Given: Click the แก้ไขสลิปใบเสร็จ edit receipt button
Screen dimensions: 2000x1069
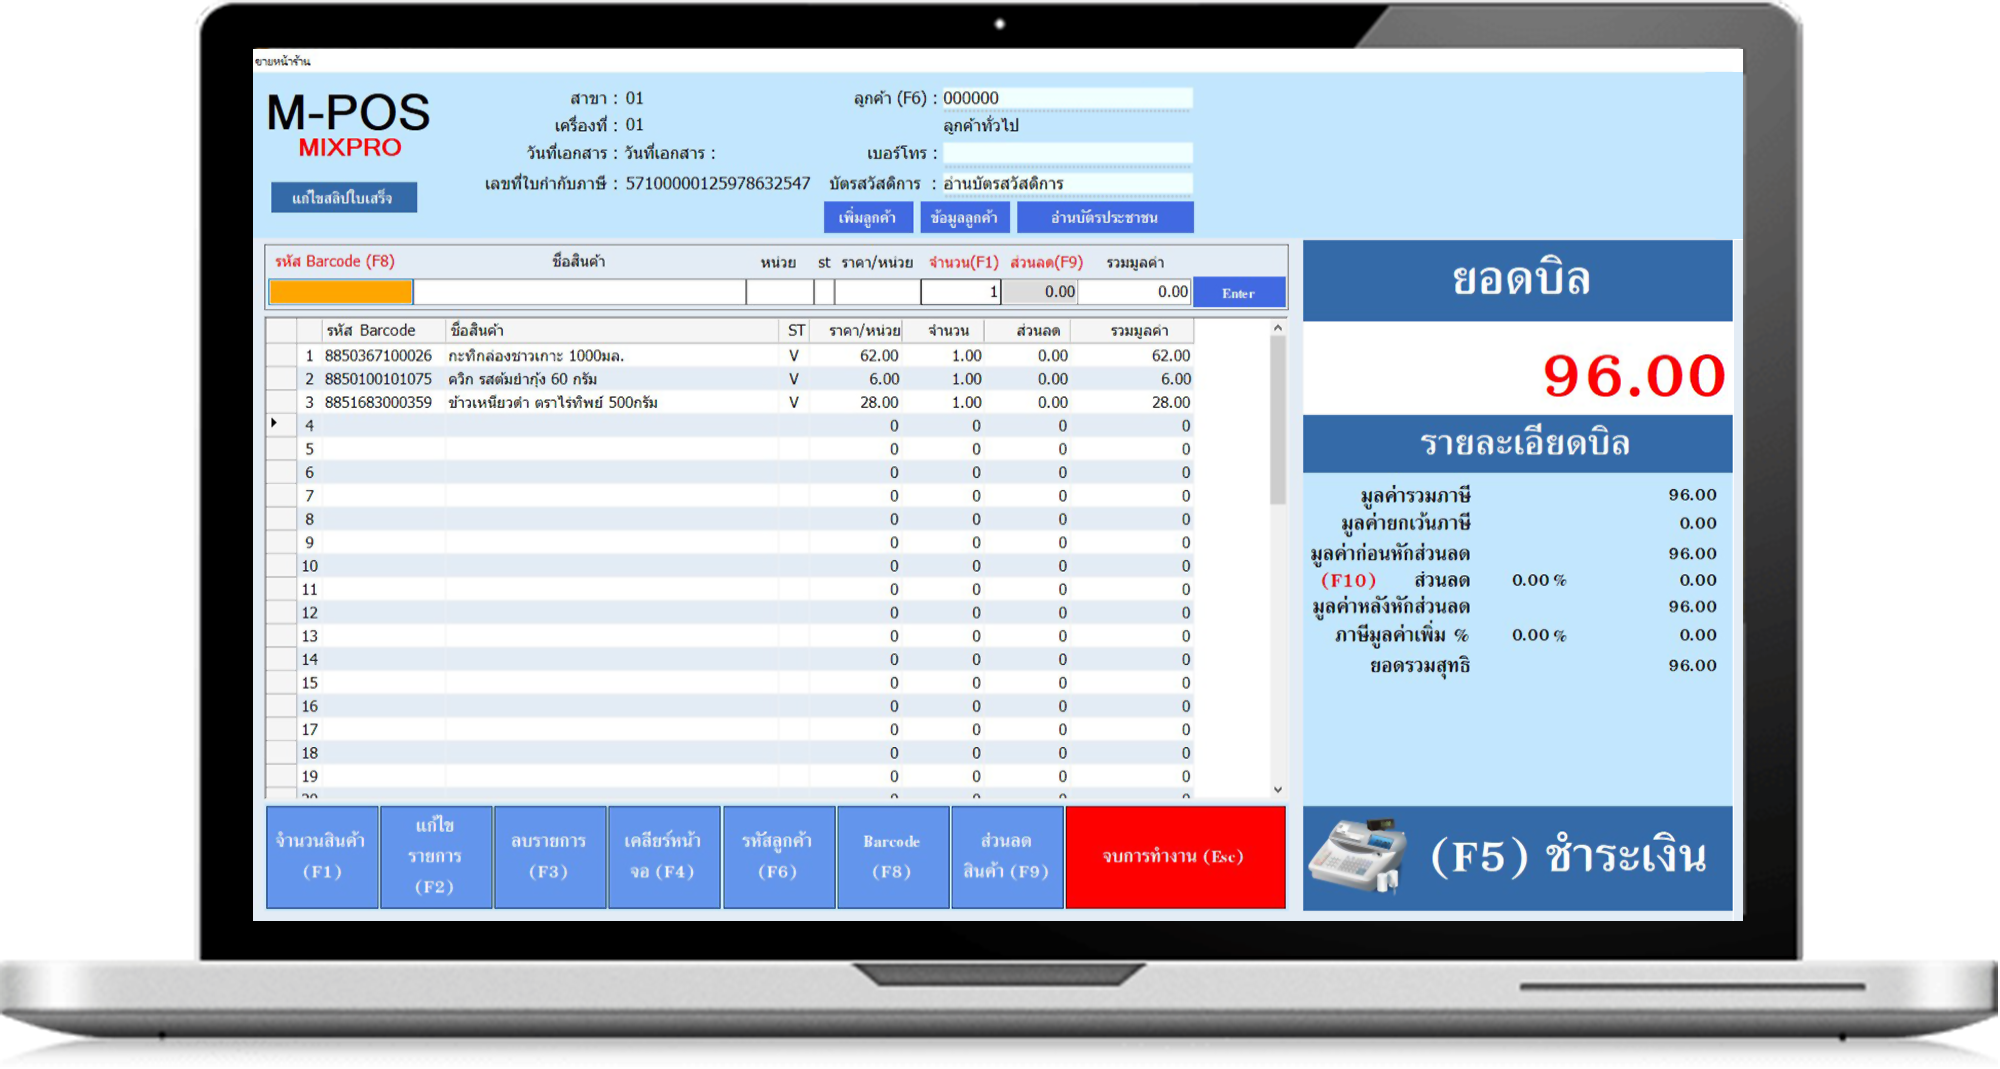Looking at the screenshot, I should pyautogui.click(x=343, y=198).
